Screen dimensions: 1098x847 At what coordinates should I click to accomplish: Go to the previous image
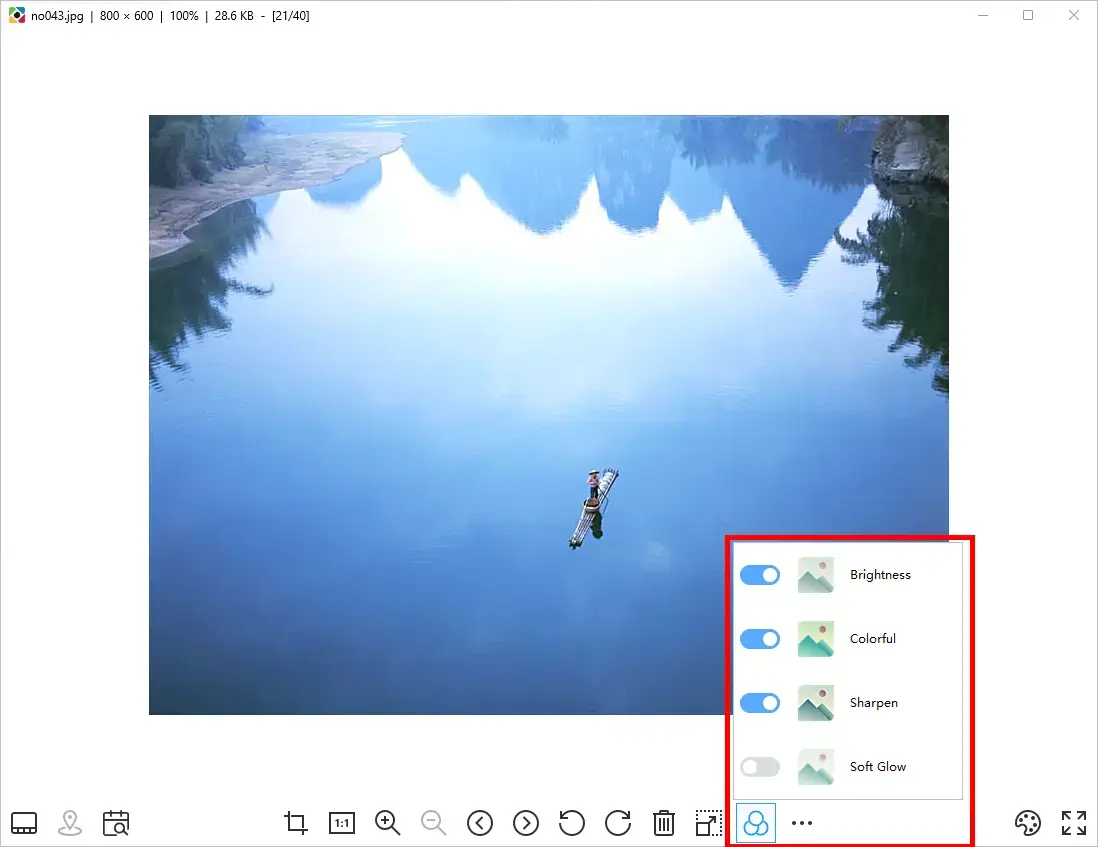point(479,823)
